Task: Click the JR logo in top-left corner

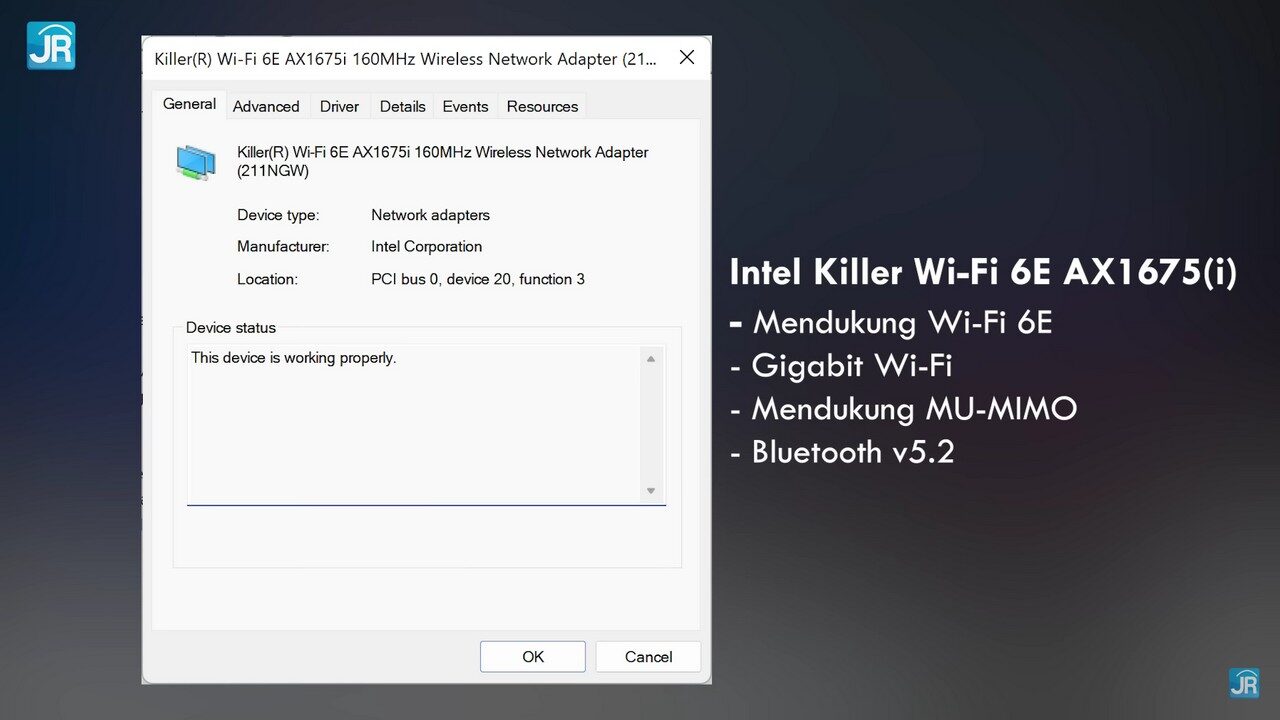Action: tap(50, 45)
